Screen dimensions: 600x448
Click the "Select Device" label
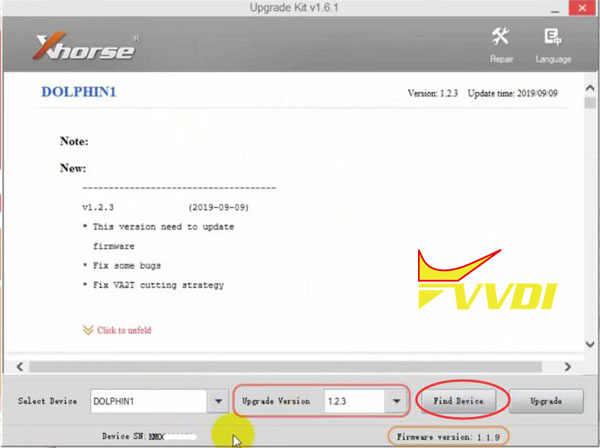47,401
